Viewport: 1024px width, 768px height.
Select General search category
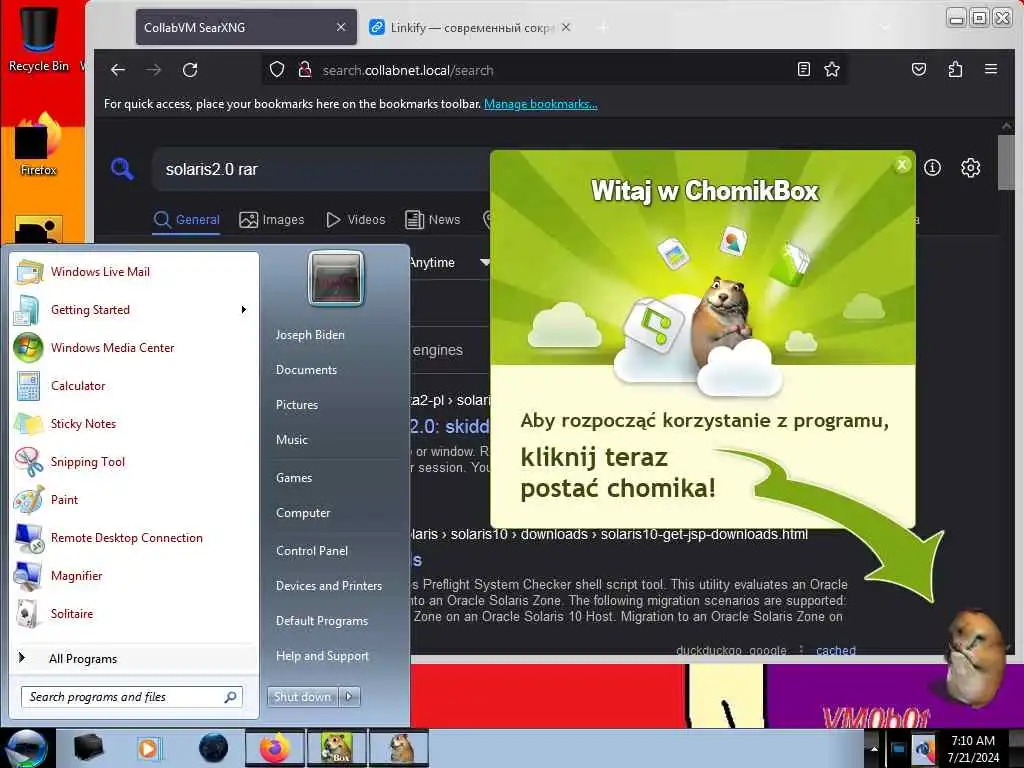tap(187, 220)
